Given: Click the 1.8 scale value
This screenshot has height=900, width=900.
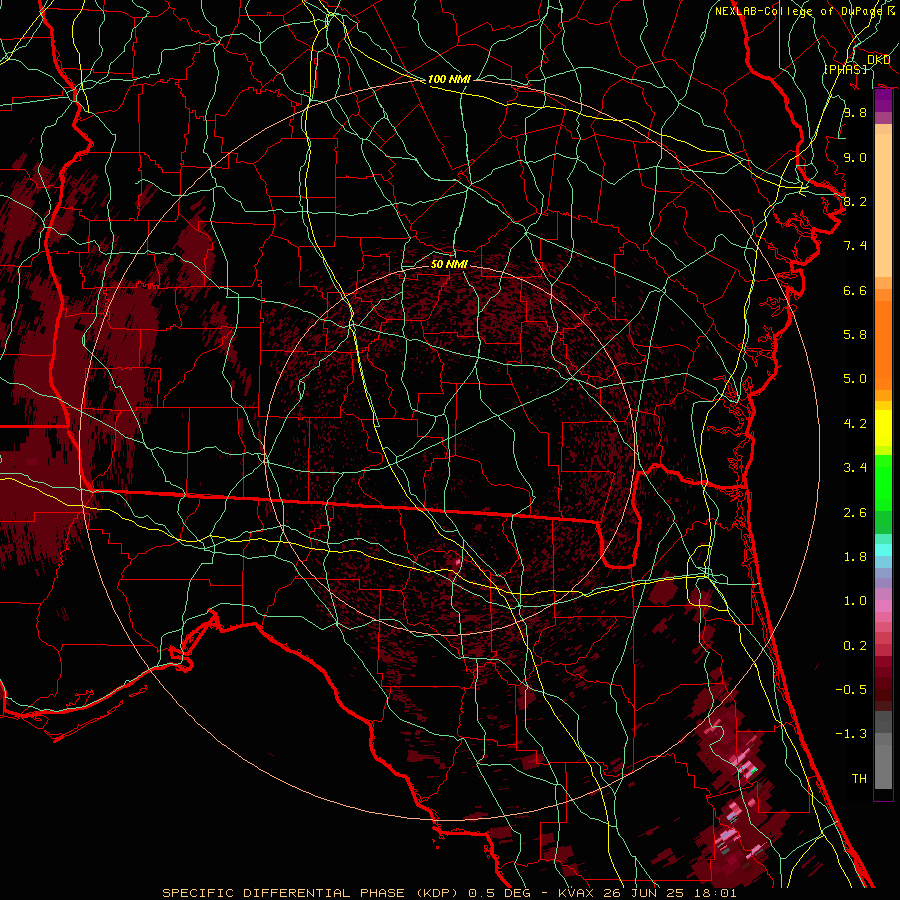Looking at the screenshot, I should (x=855, y=557).
